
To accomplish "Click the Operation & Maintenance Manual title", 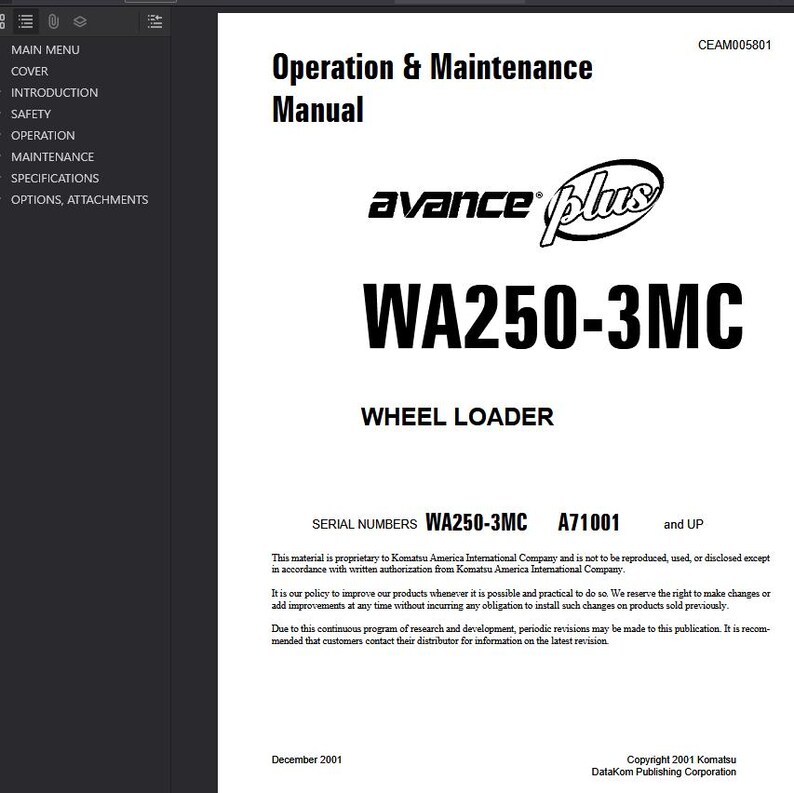I will click(x=432, y=88).
